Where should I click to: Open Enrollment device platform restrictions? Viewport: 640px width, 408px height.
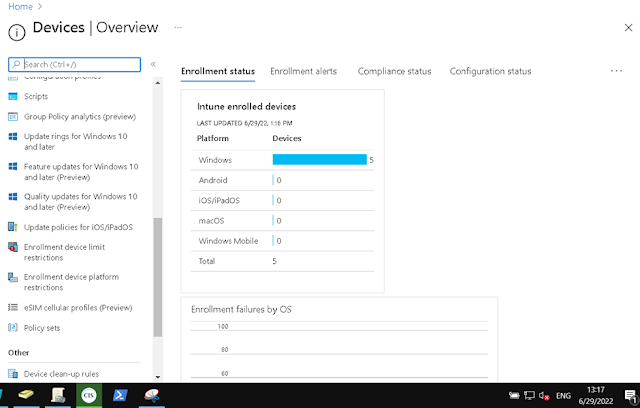click(x=71, y=282)
